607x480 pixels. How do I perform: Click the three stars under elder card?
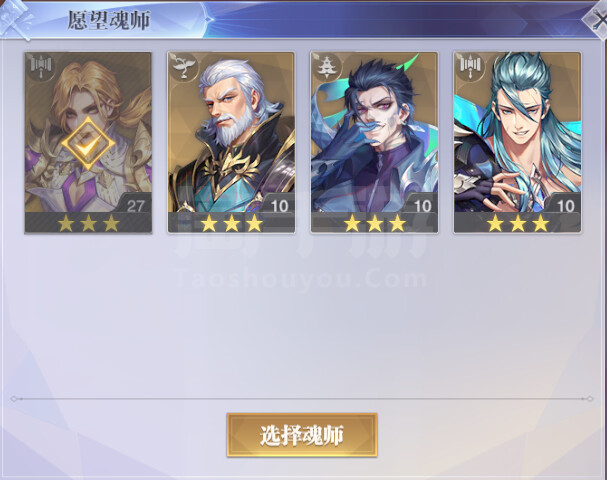[x=231, y=223]
